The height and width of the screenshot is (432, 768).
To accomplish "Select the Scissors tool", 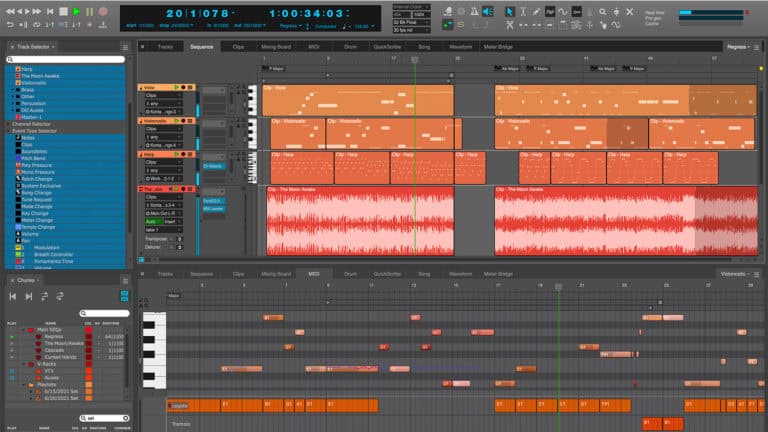I will [x=510, y=24].
